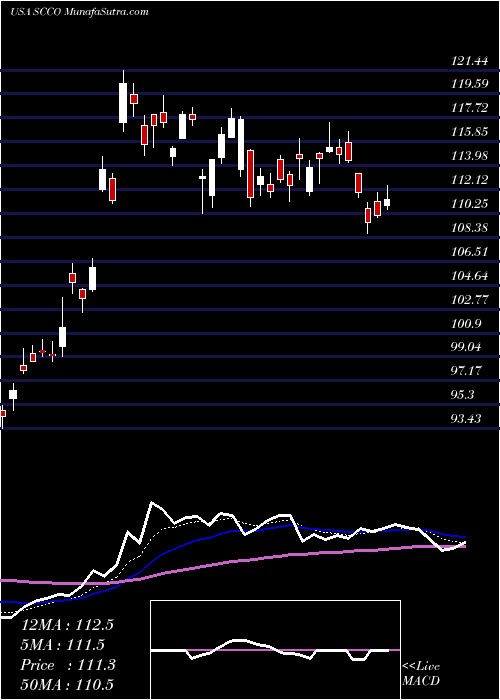Viewport: 500px width, 700px height.
Task: Select the 102.77 price level label
Action: point(470,300)
